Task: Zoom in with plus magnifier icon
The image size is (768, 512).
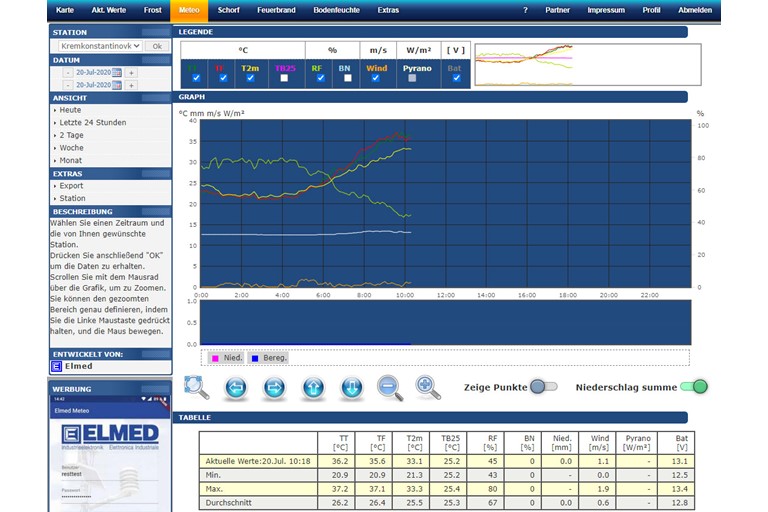Action: 428,387
